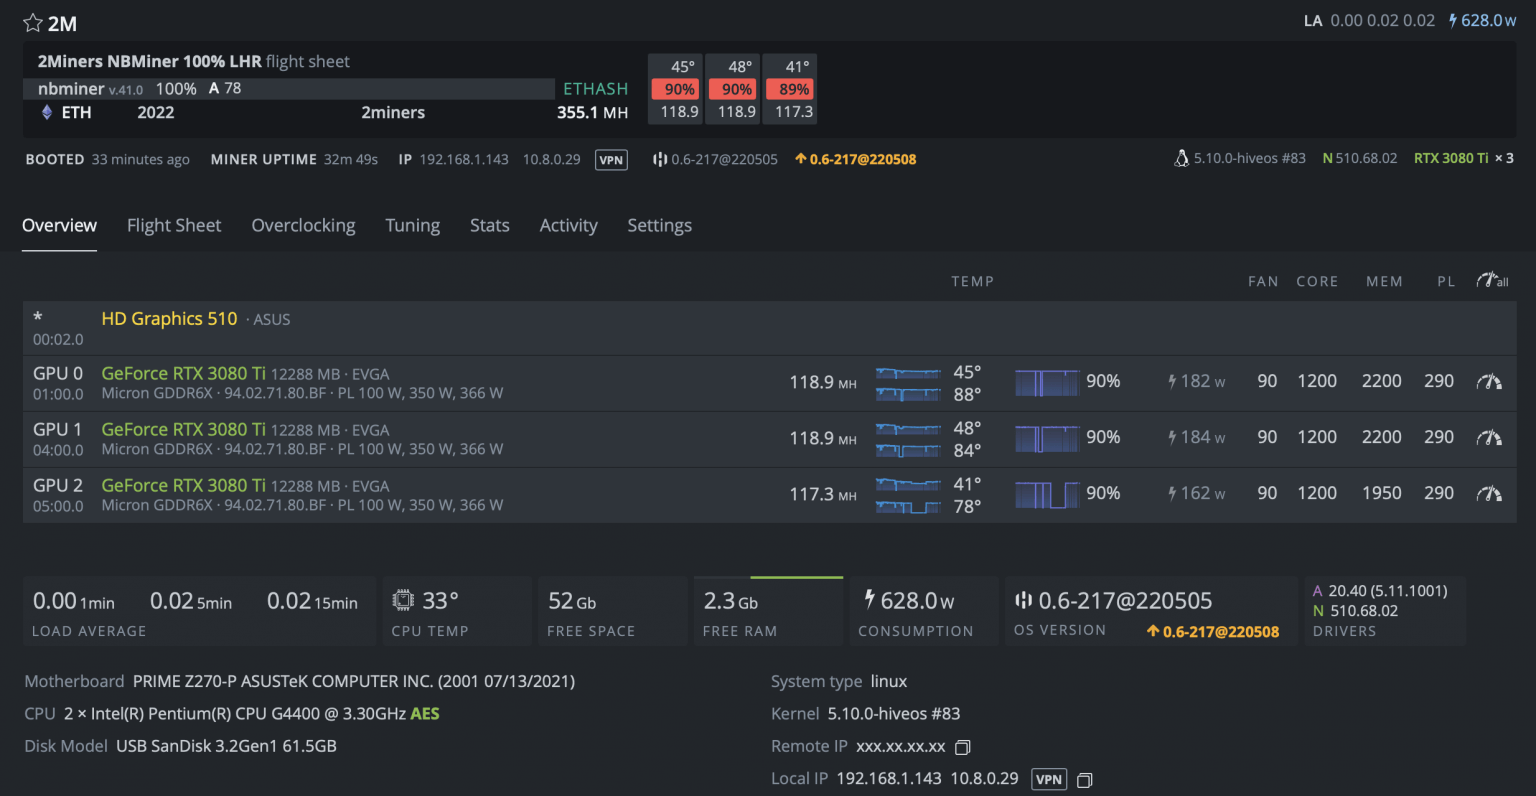The height and width of the screenshot is (796, 1536).
Task: Open the charts icon for GPU 2 row
Action: pos(1490,493)
